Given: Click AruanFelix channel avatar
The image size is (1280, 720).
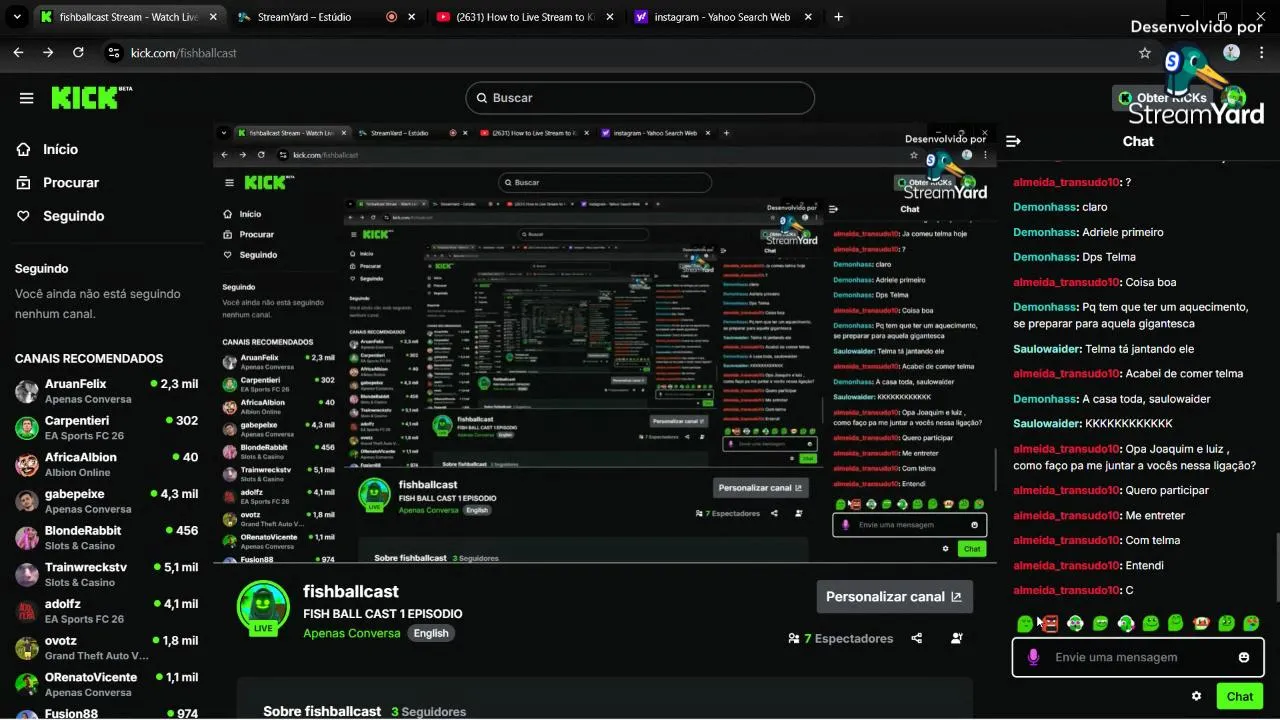Looking at the screenshot, I should (x=27, y=391).
